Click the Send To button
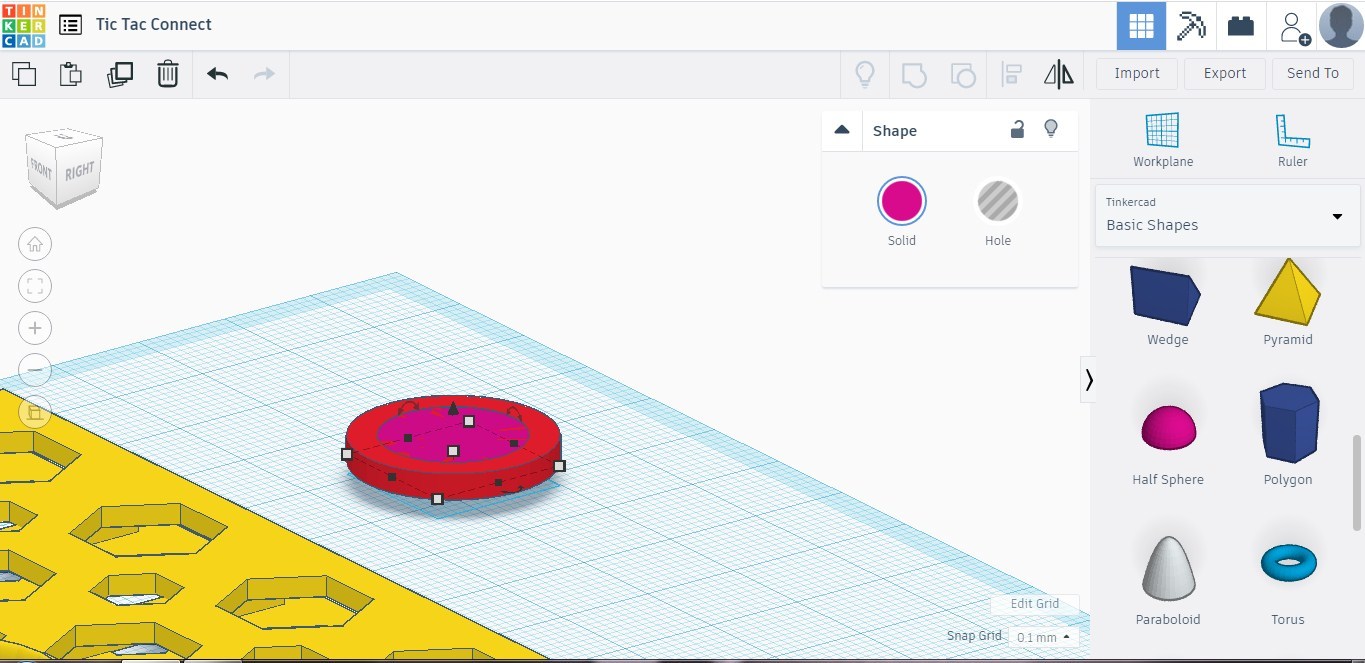The height and width of the screenshot is (663, 1365). coord(1313,73)
